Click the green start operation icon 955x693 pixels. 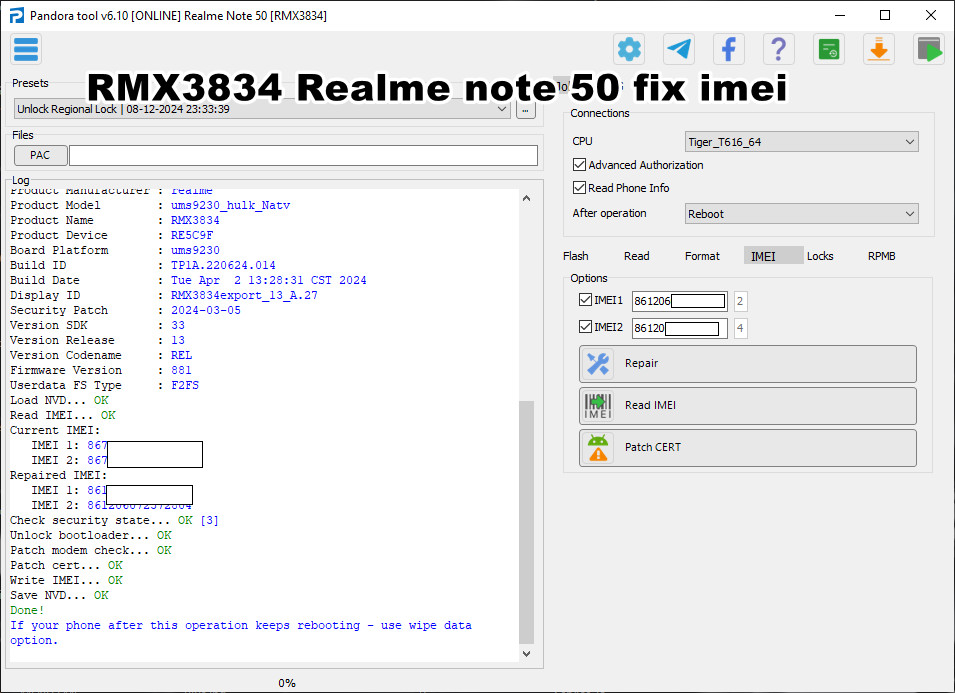tap(928, 48)
